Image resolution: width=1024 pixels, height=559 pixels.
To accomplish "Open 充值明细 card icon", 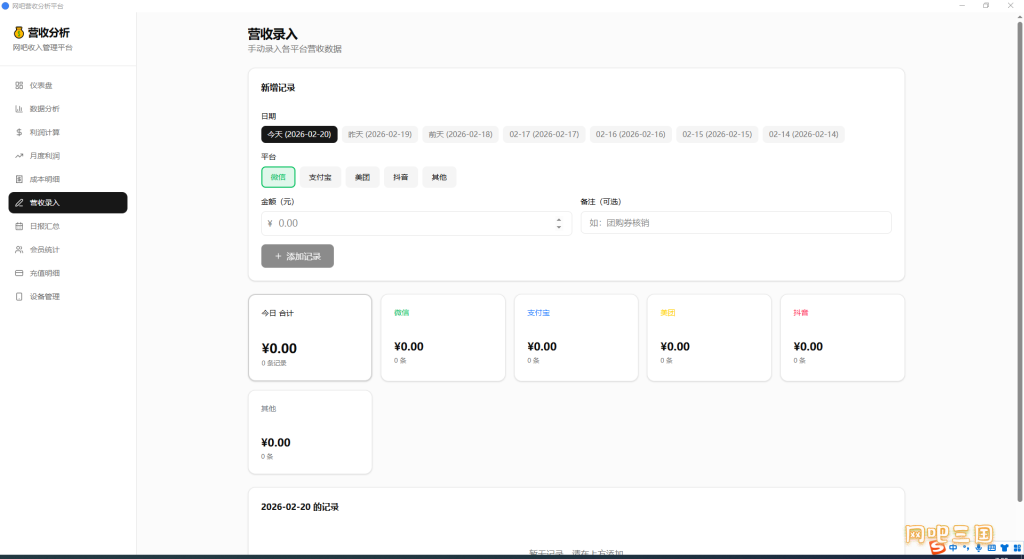I will 19,274.
